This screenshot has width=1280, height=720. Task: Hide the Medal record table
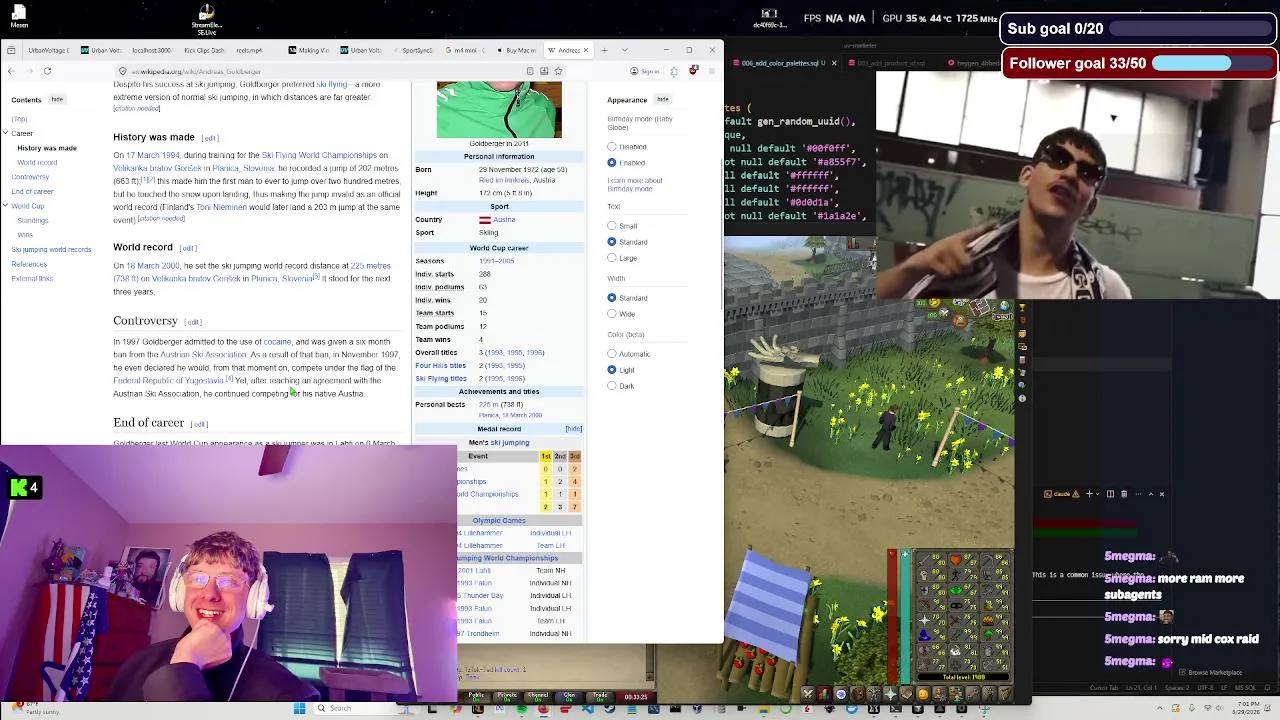[x=573, y=429]
